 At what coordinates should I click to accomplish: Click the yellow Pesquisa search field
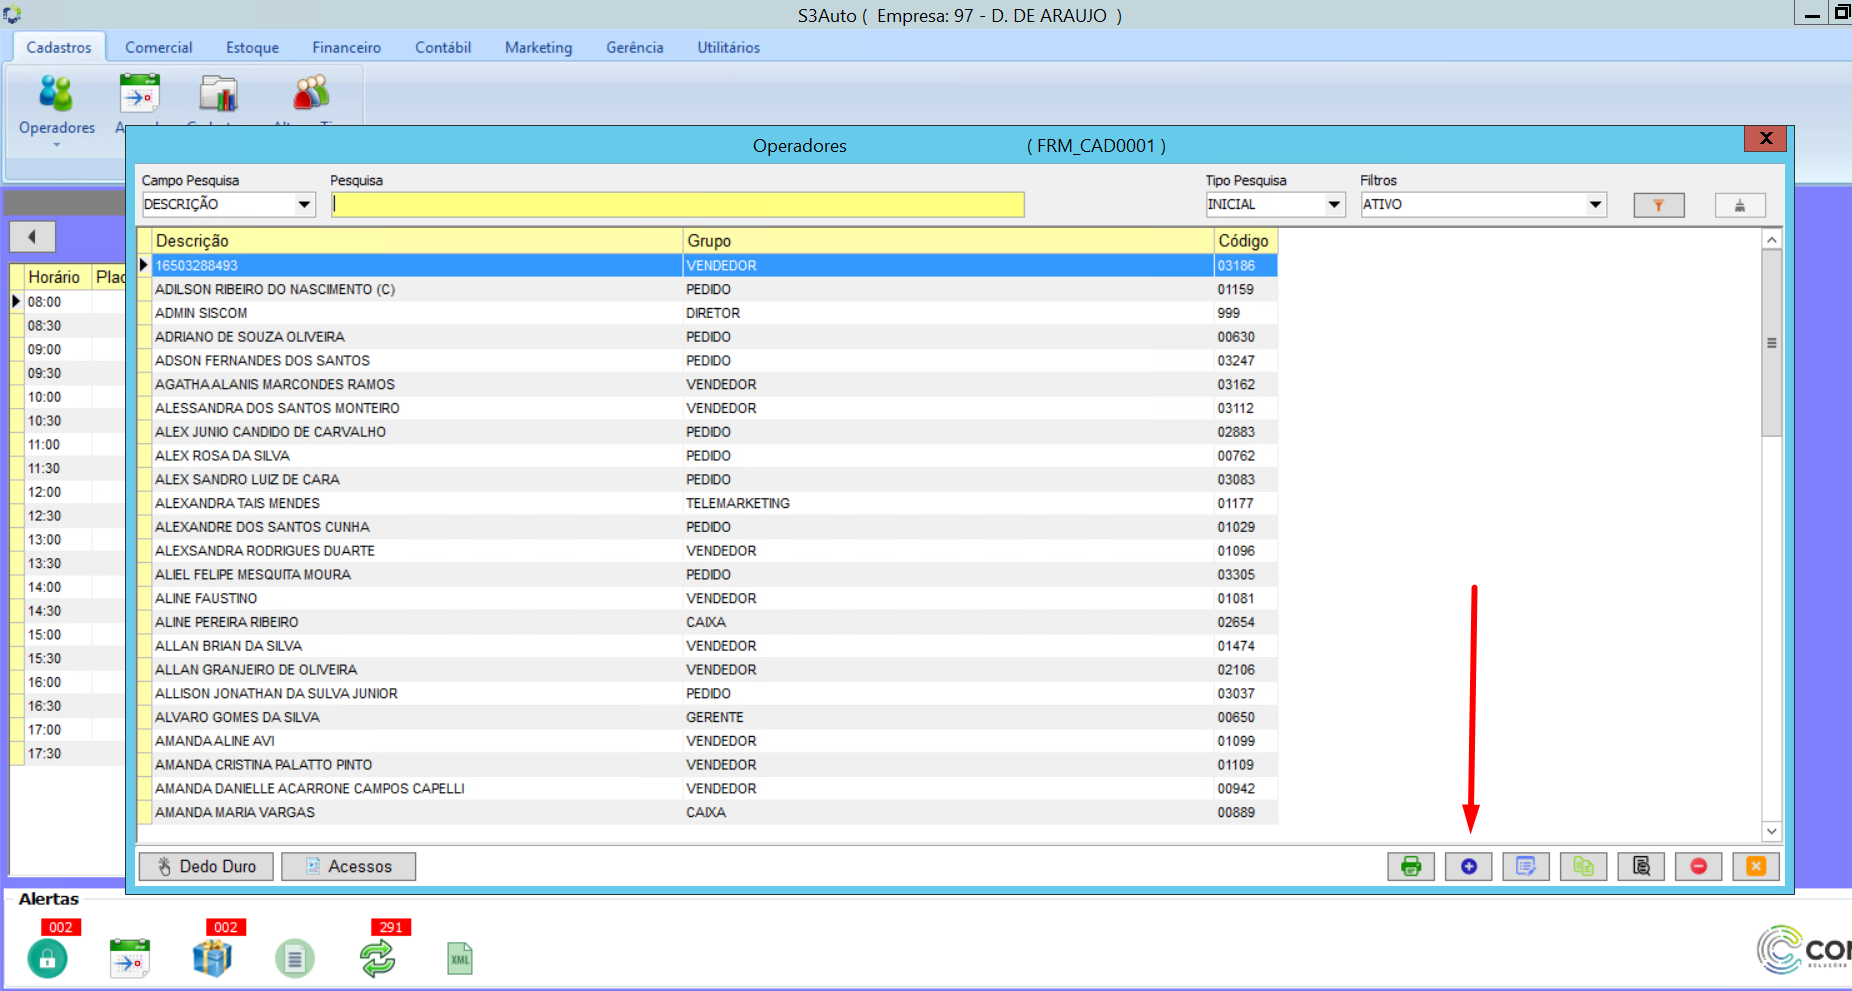pyautogui.click(x=677, y=205)
